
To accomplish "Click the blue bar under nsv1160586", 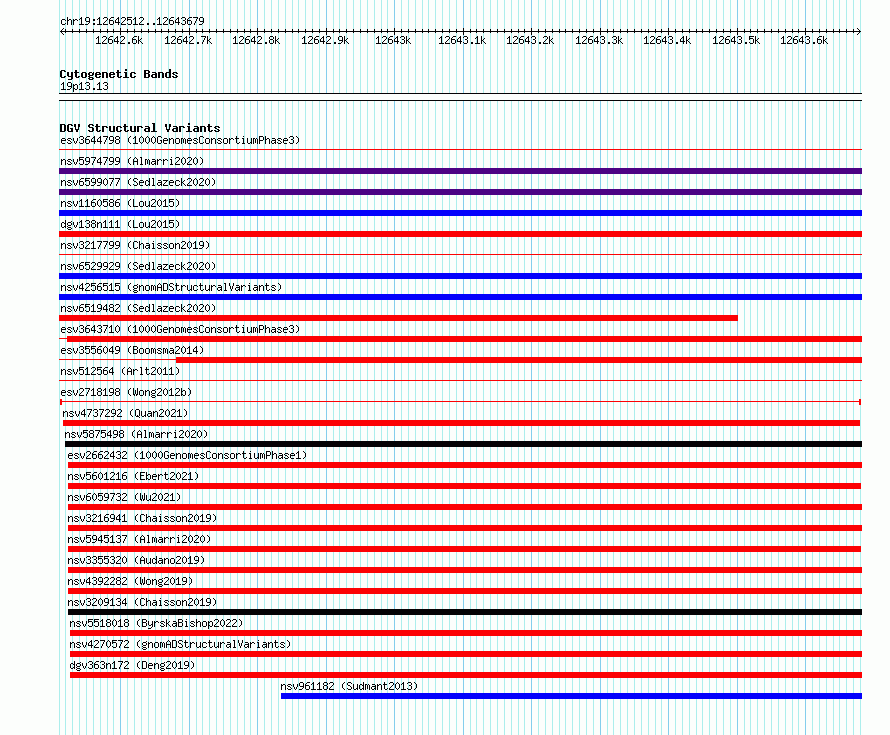I will (x=460, y=213).
